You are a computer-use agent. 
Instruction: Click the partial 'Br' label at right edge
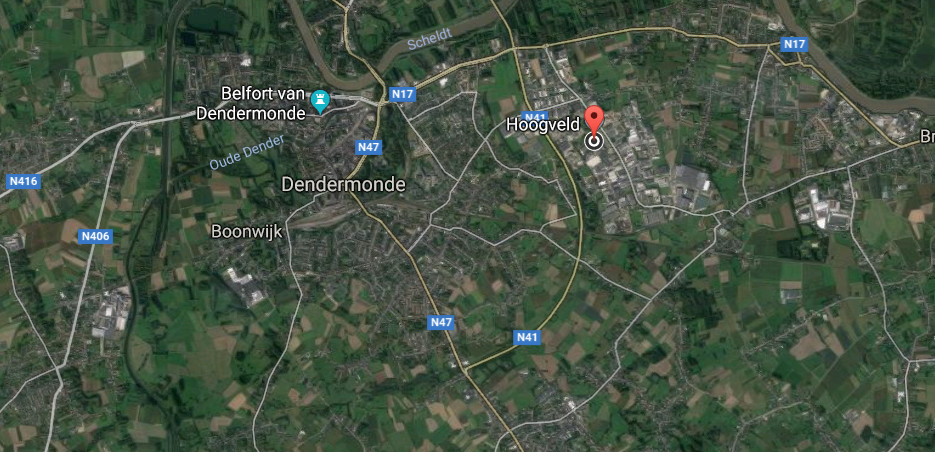tap(927, 137)
